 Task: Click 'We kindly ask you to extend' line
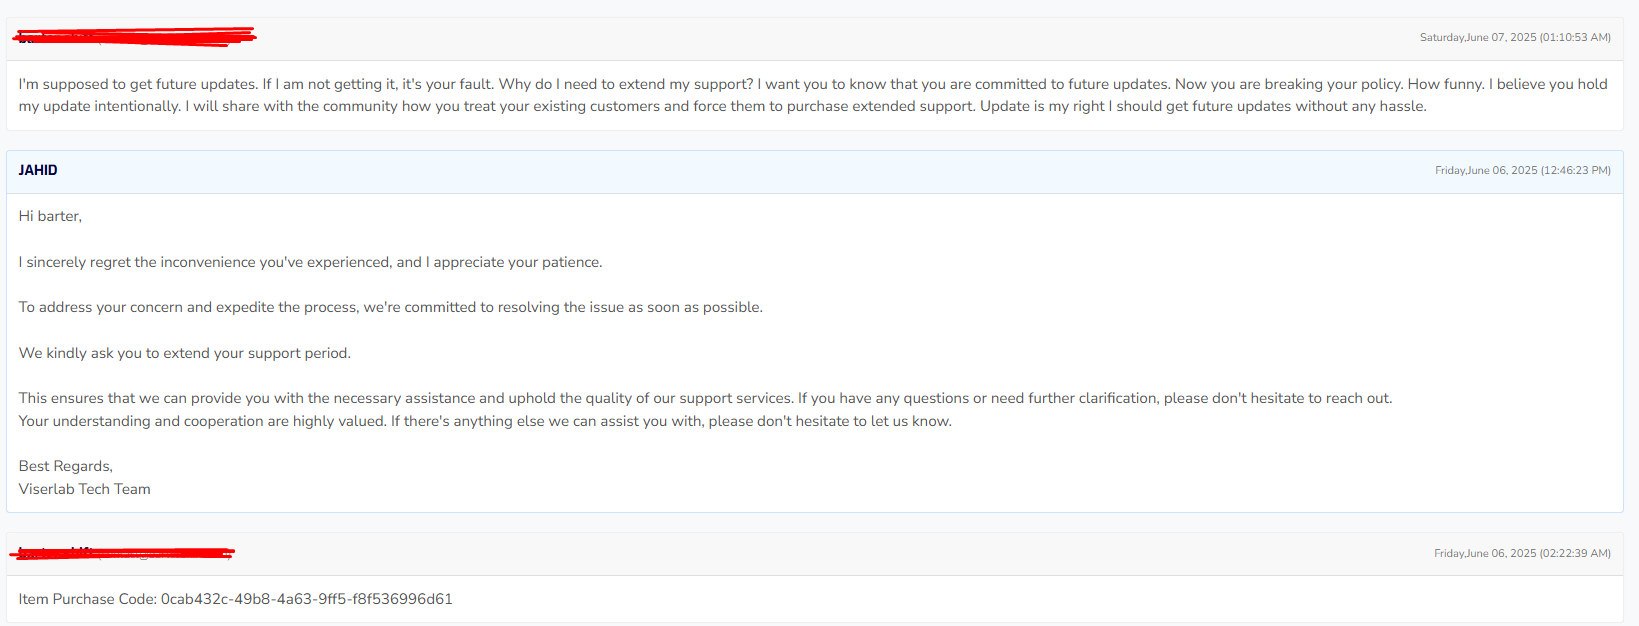(x=185, y=353)
